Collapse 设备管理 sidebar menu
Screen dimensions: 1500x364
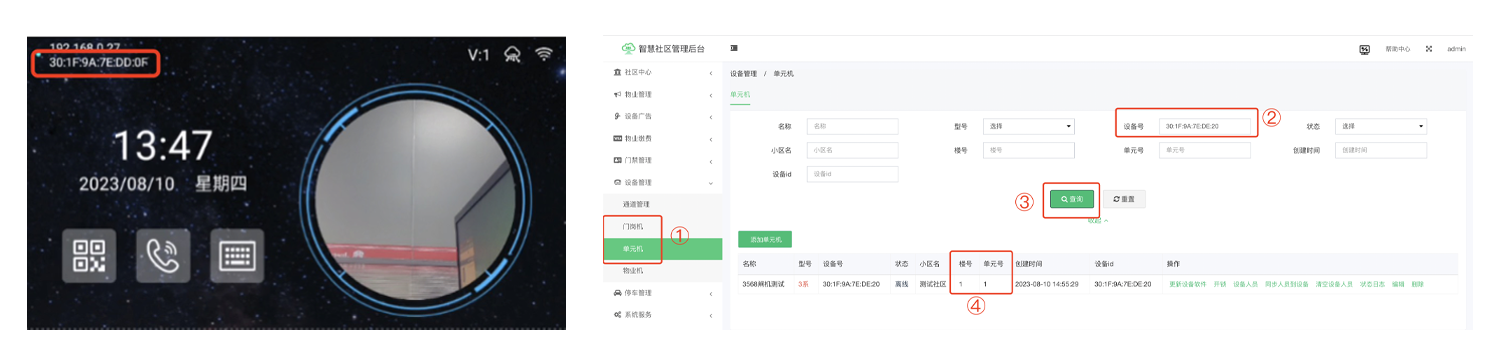coord(663,182)
